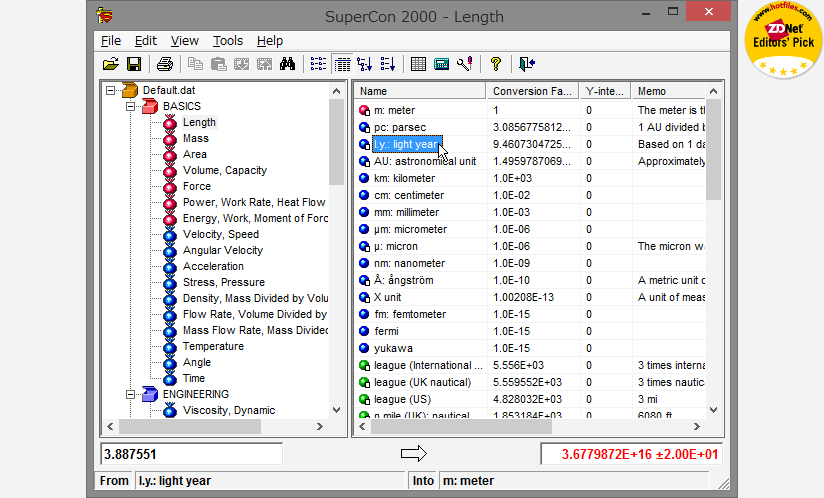Click the import (down arrow box) toolbar icon
The width and height of the screenshot is (824, 498).
pos(241,64)
